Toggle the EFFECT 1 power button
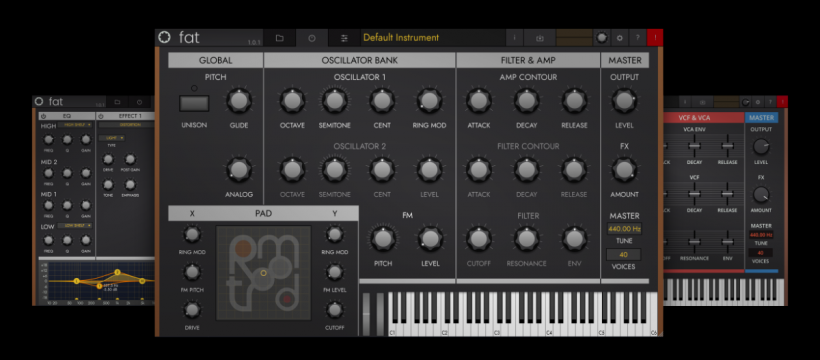820x360 pixels. [101, 116]
